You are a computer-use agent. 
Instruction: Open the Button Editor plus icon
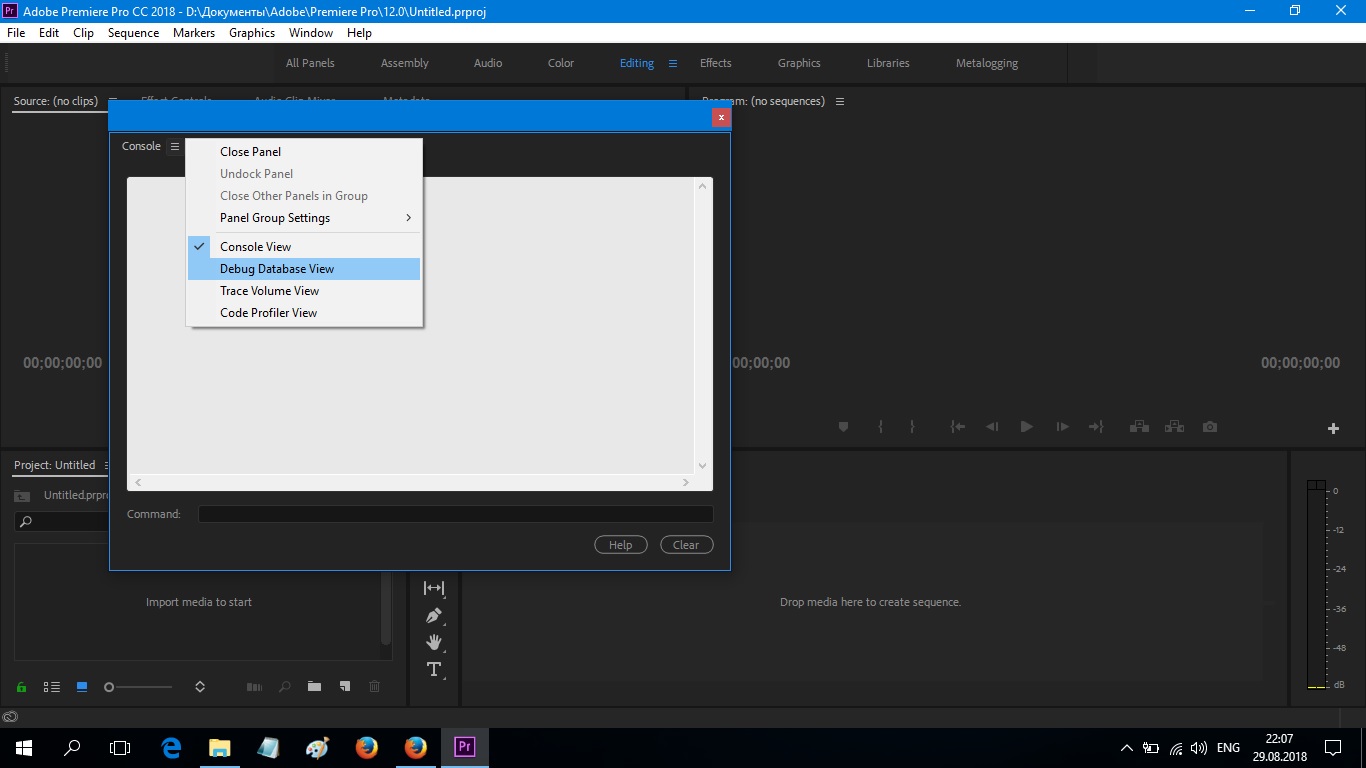[1333, 428]
